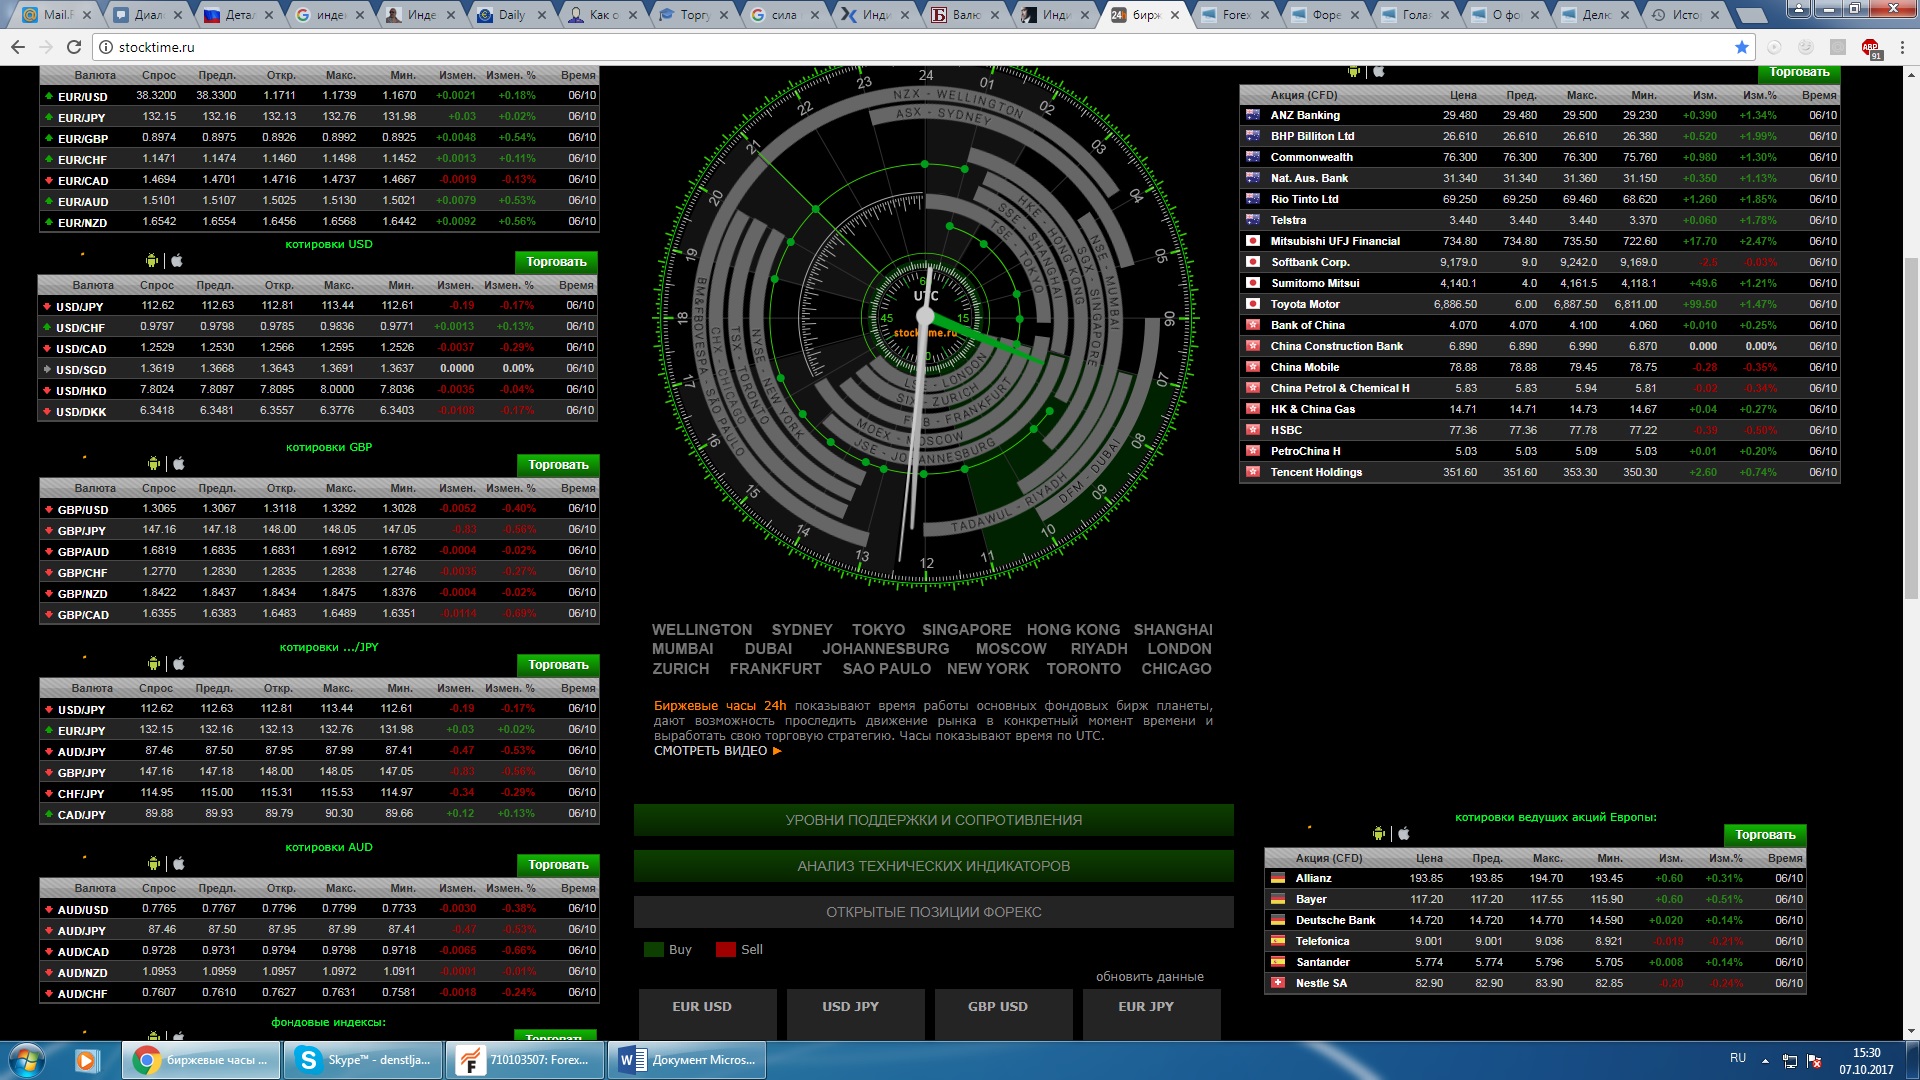This screenshot has width=1920, height=1080.
Task: Click the Apple icon above European stocks table
Action: click(x=1404, y=834)
